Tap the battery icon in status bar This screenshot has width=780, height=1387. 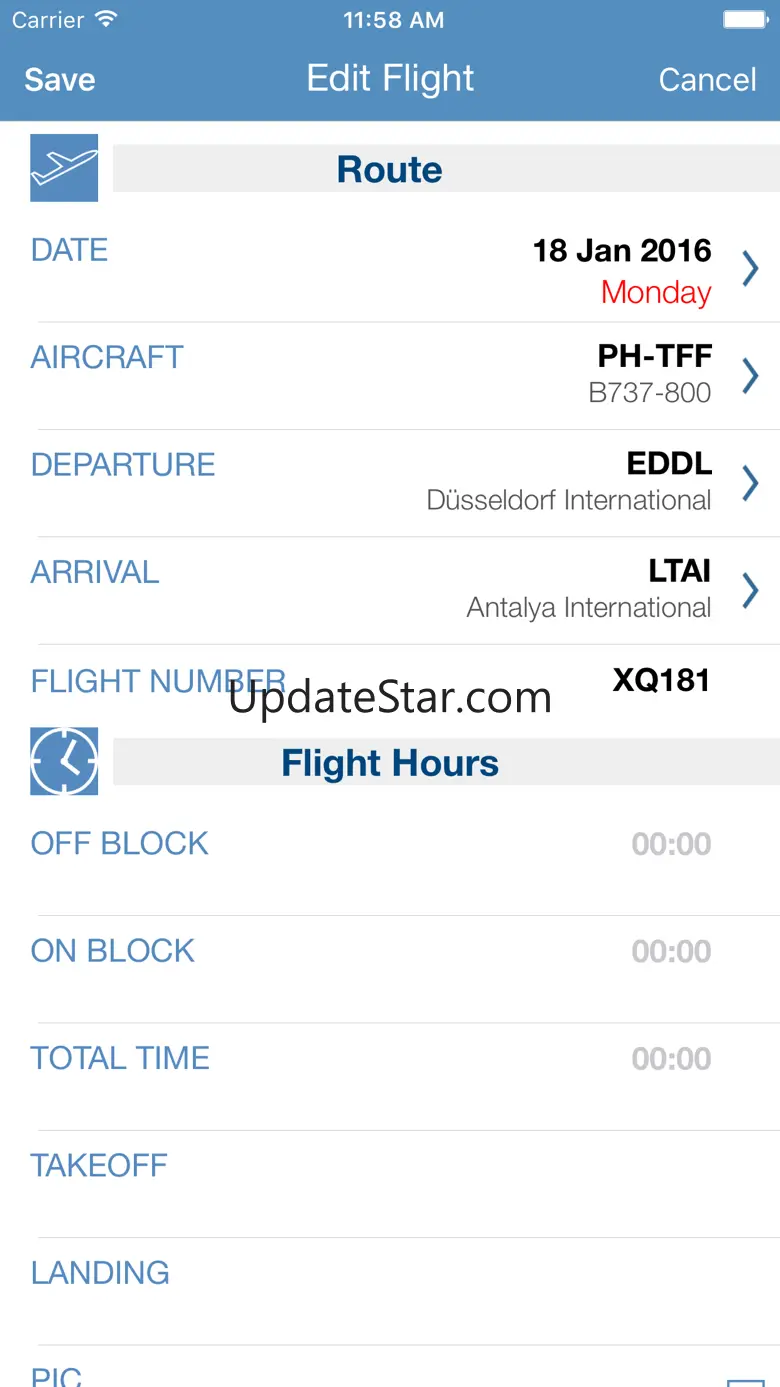coord(745,20)
